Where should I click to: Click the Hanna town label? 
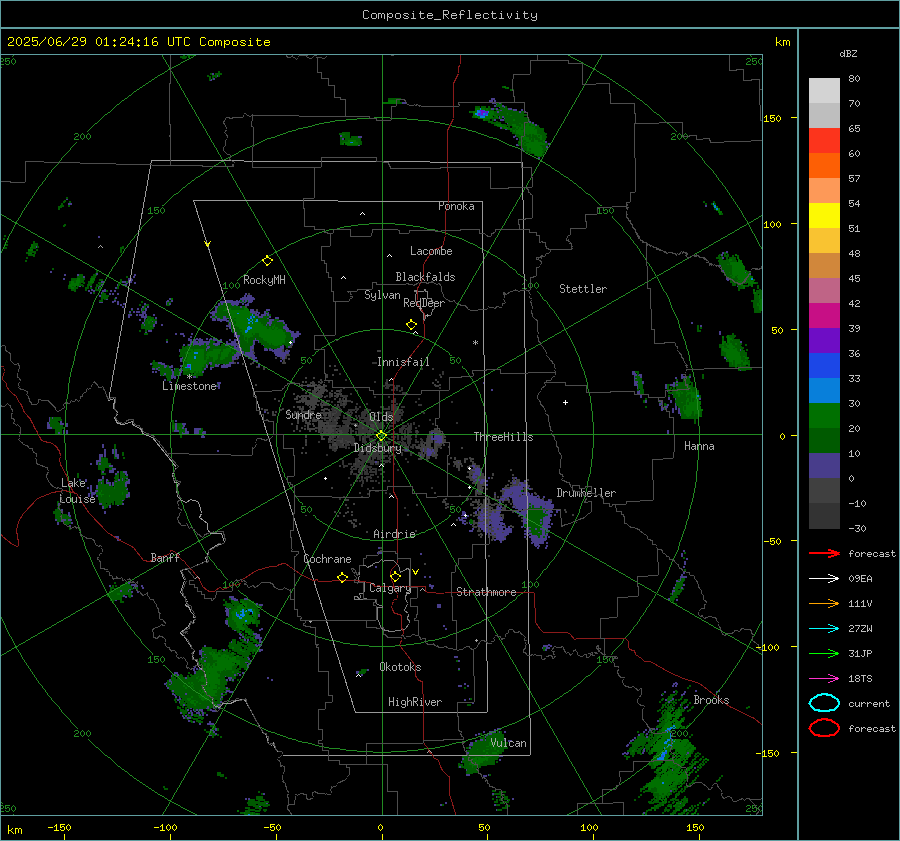(x=699, y=446)
